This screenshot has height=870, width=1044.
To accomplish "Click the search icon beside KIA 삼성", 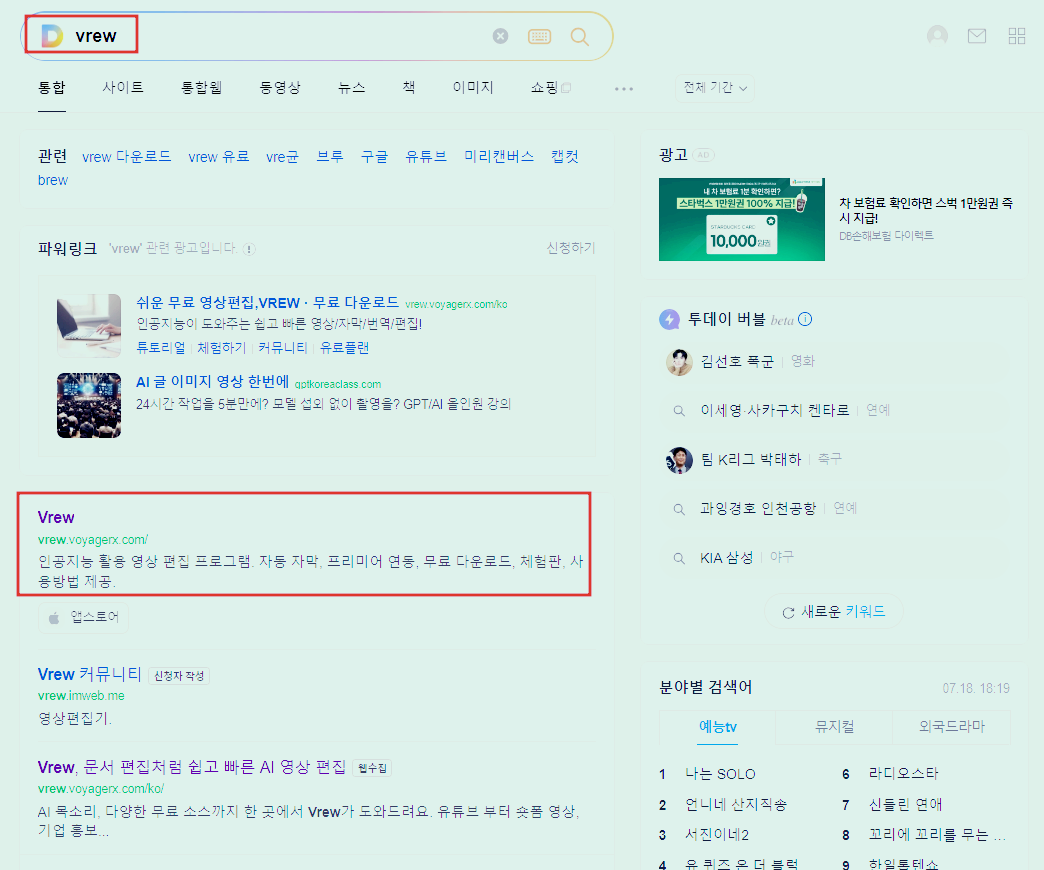I will point(679,558).
